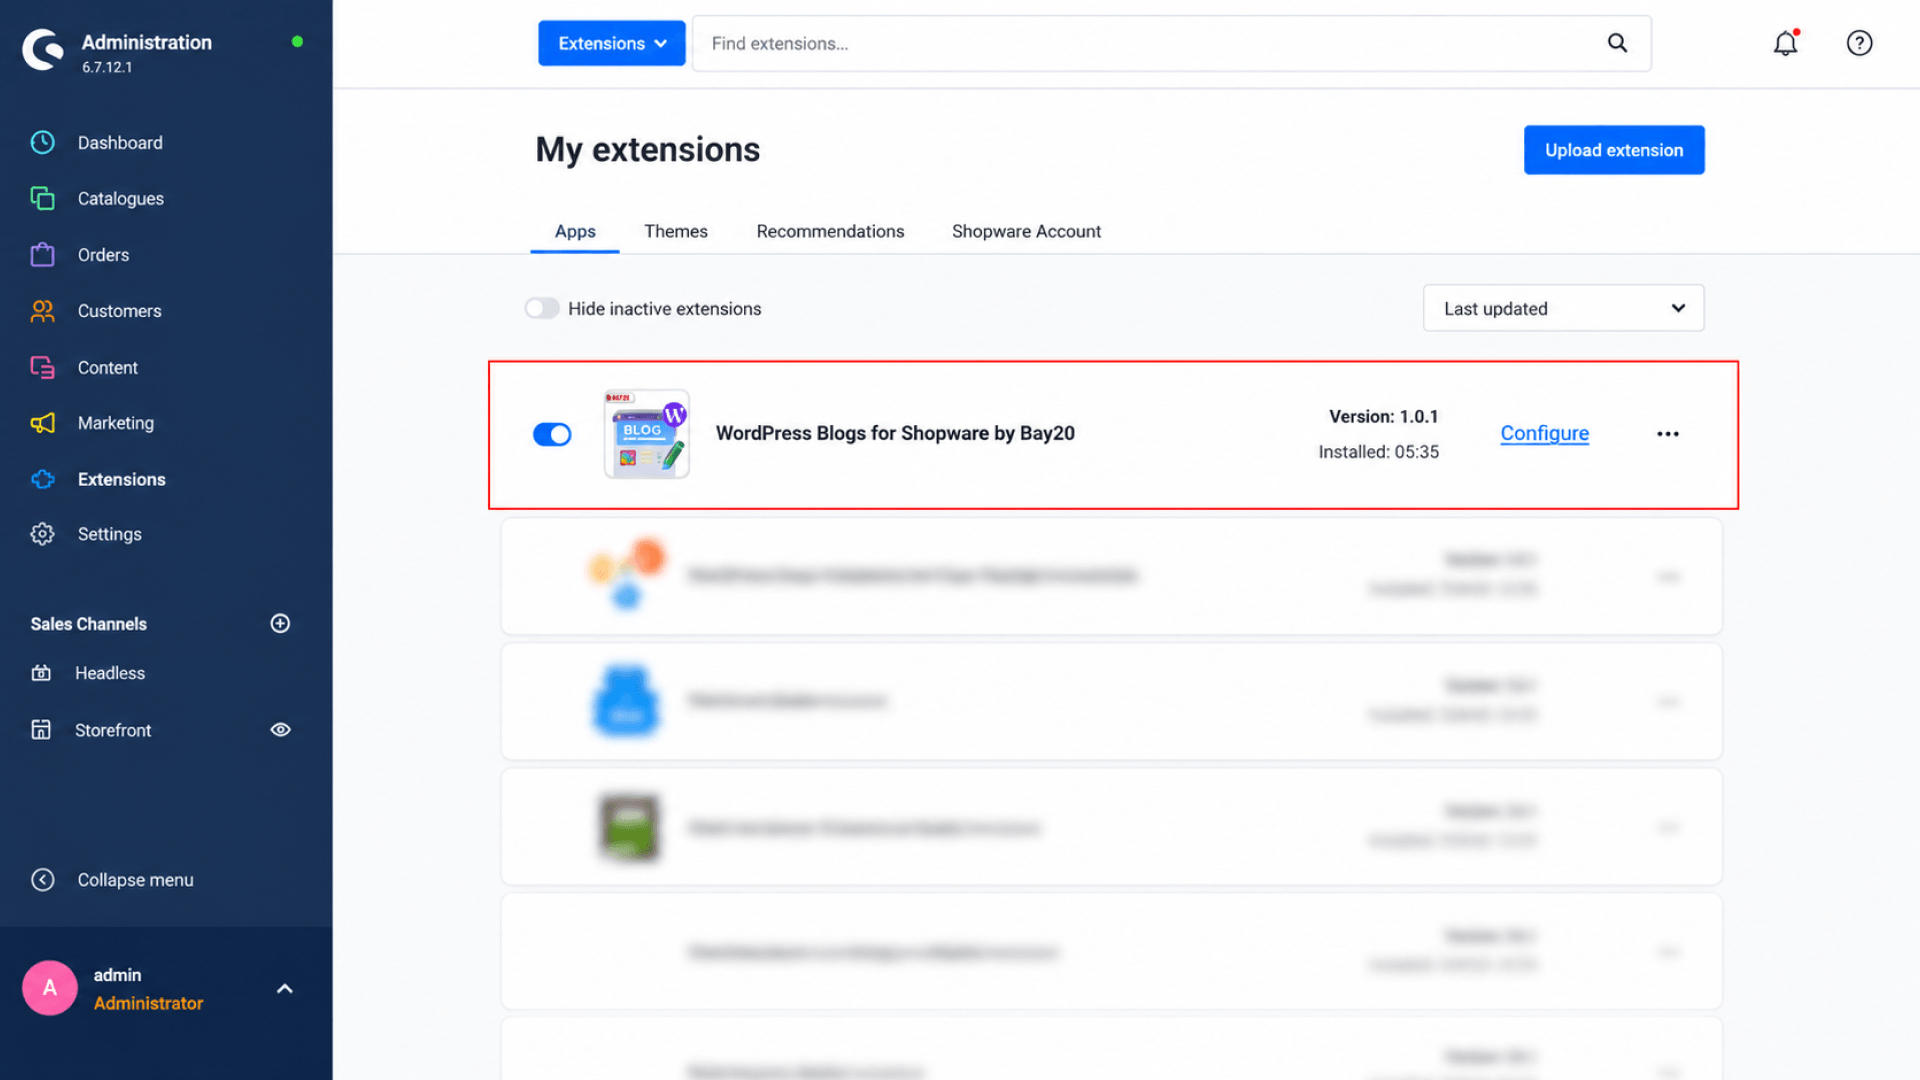This screenshot has height=1080, width=1920.
Task: Click the Sales Channels heading
Action: pyautogui.click(x=88, y=624)
